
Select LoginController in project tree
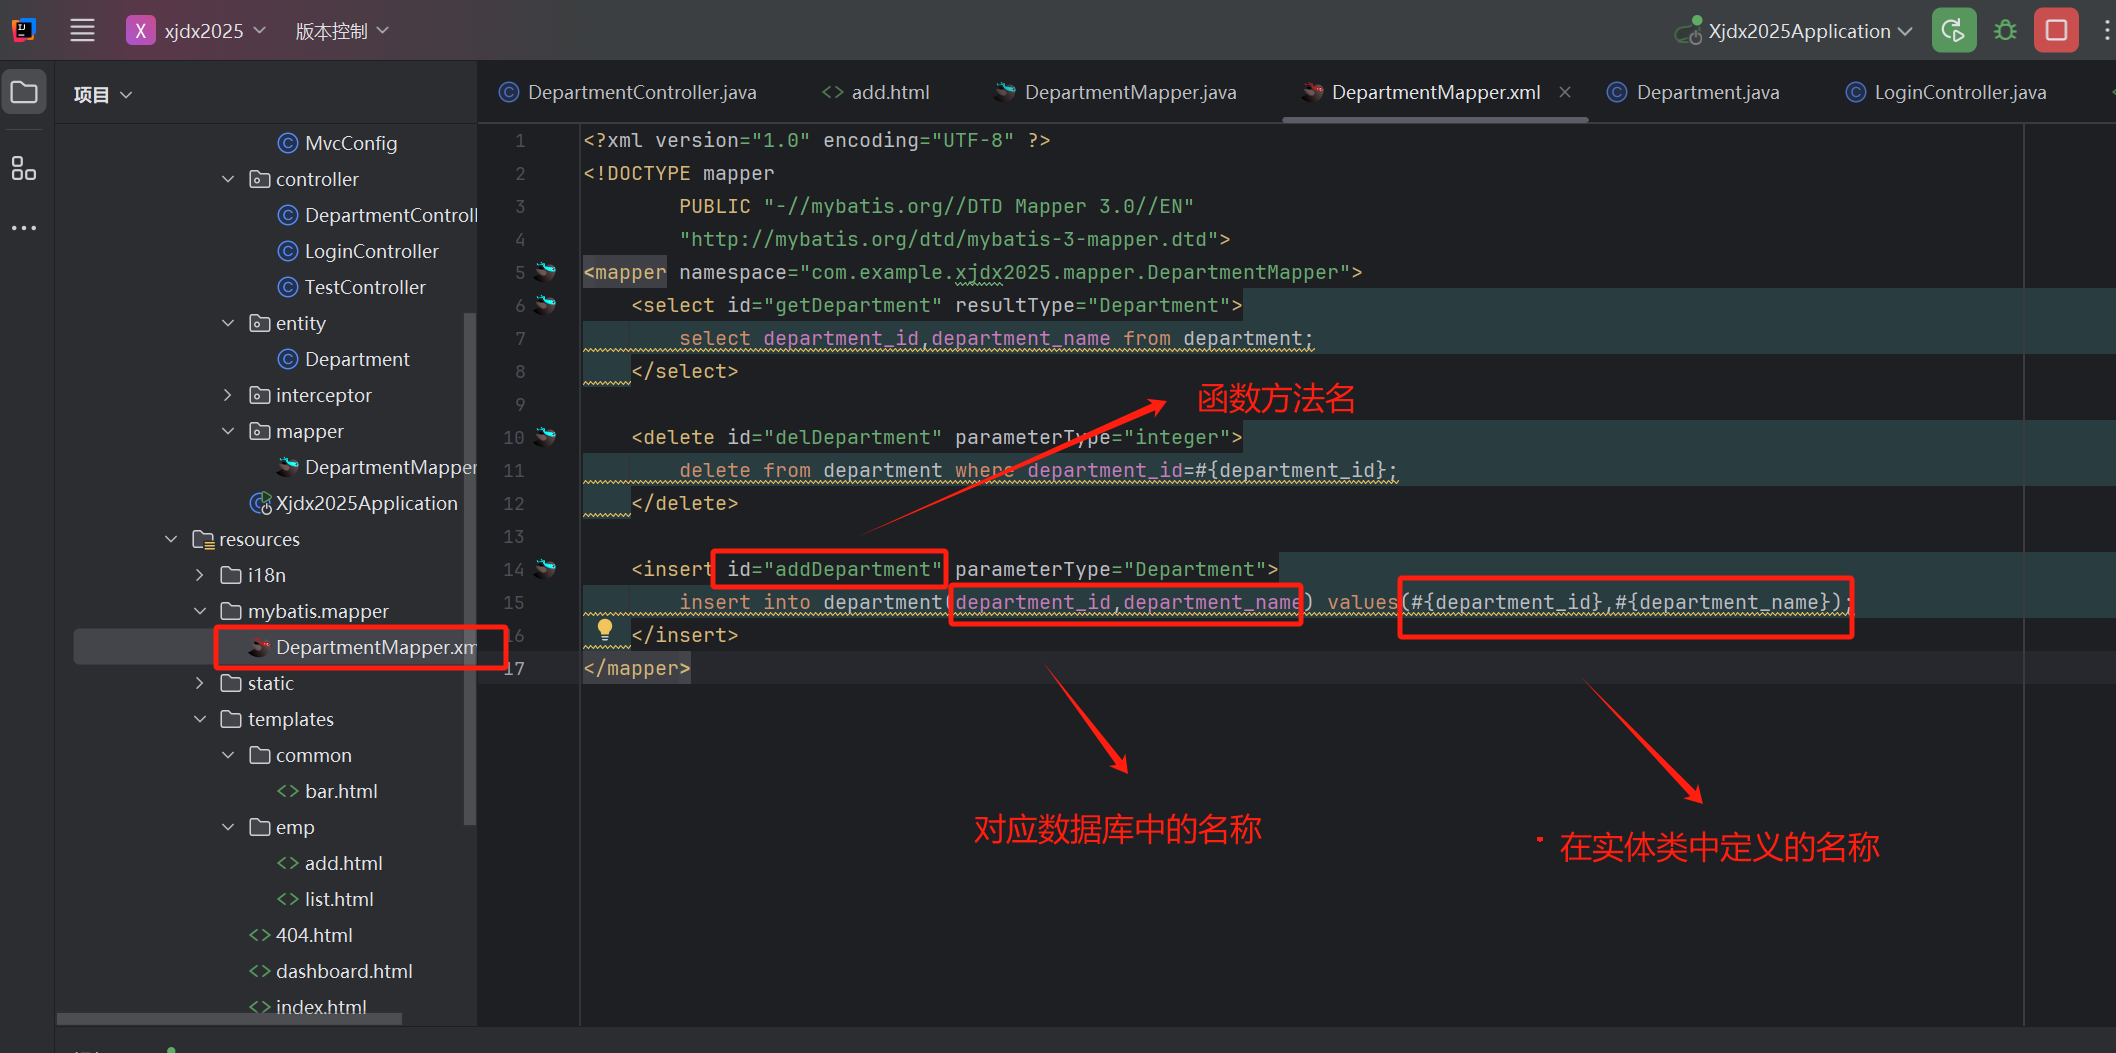[358, 251]
